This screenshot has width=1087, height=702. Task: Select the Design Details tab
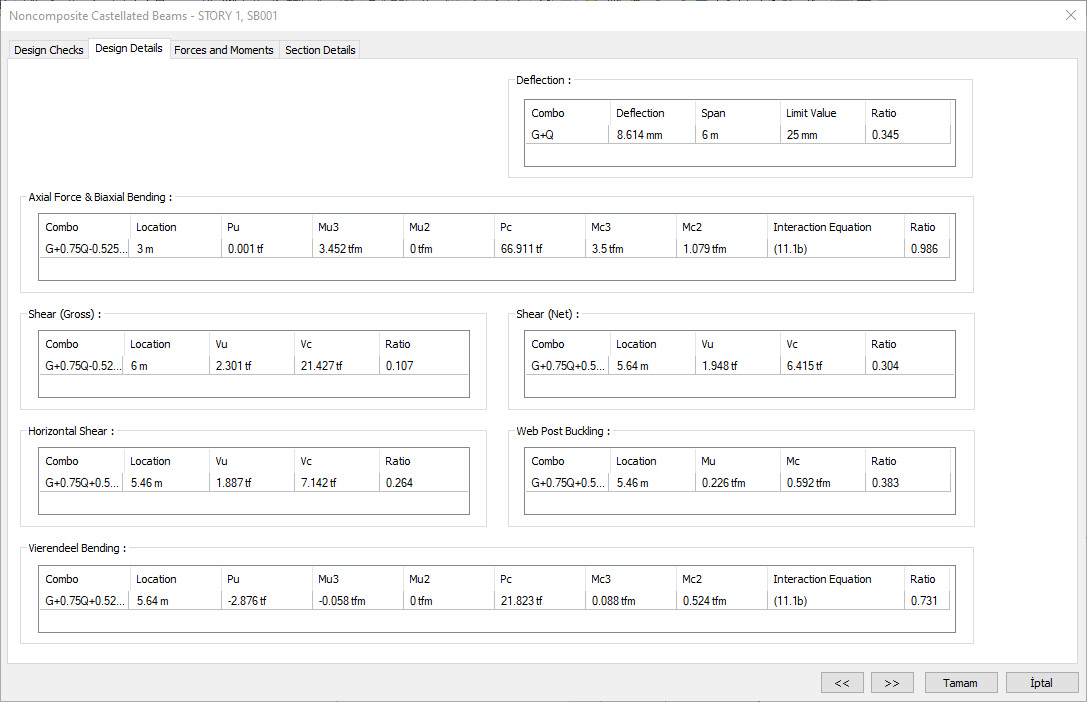tap(129, 49)
